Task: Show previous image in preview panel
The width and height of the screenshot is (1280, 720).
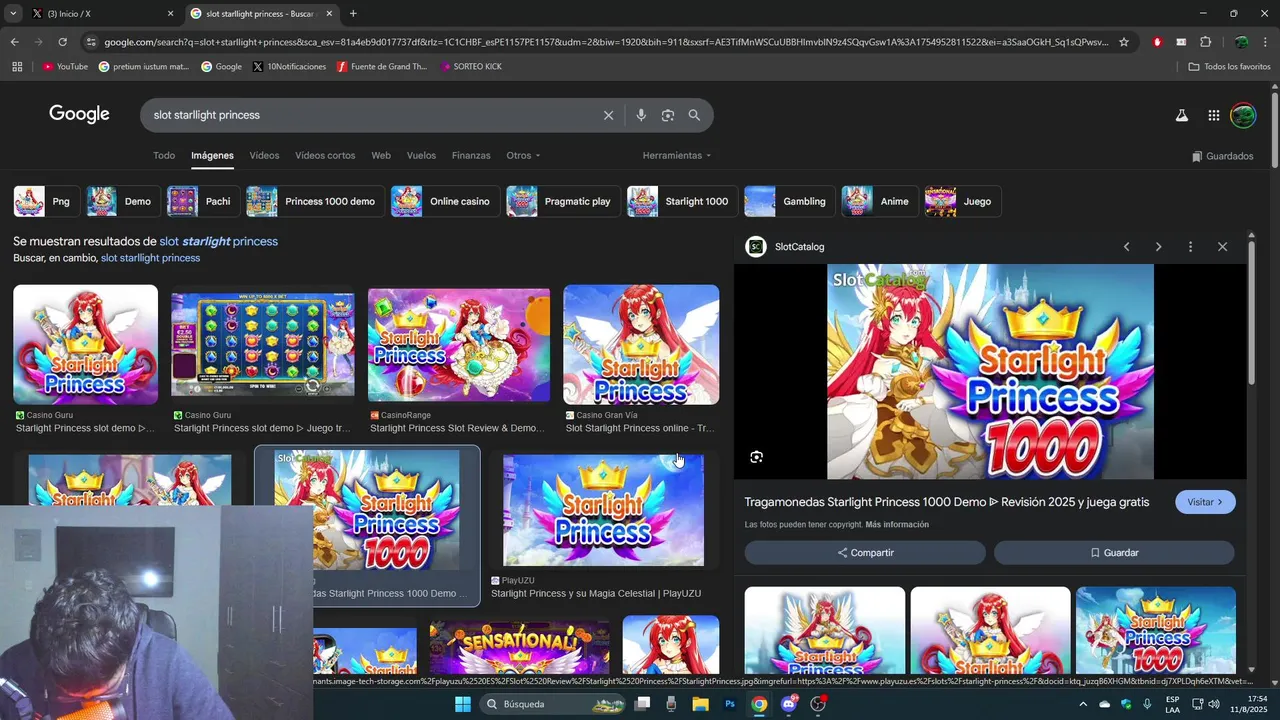Action: tap(1126, 247)
